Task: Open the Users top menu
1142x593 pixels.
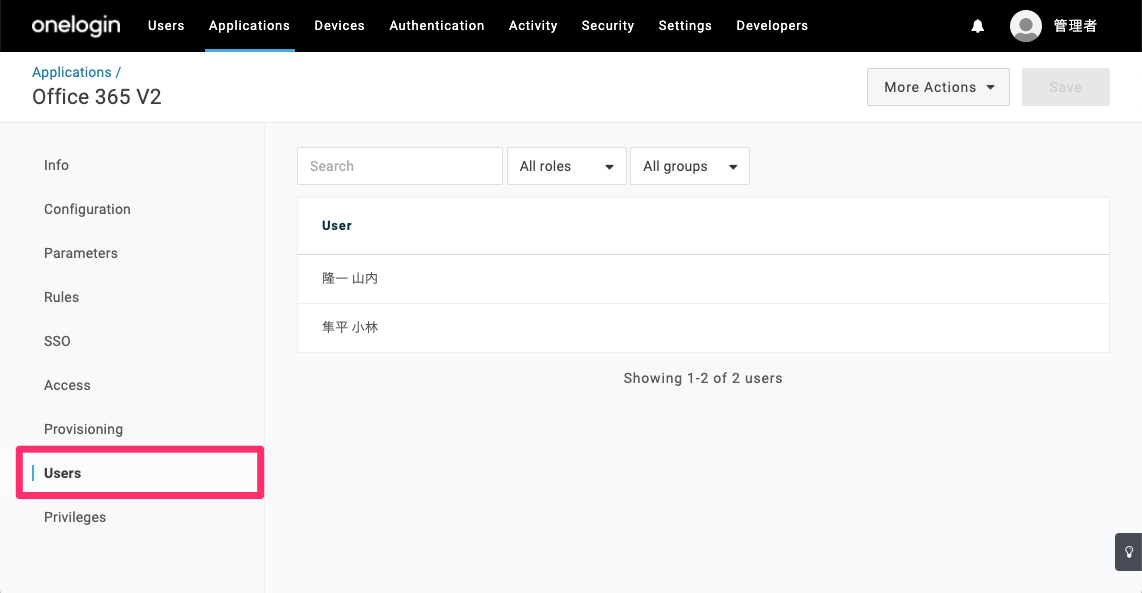Action: click(166, 25)
